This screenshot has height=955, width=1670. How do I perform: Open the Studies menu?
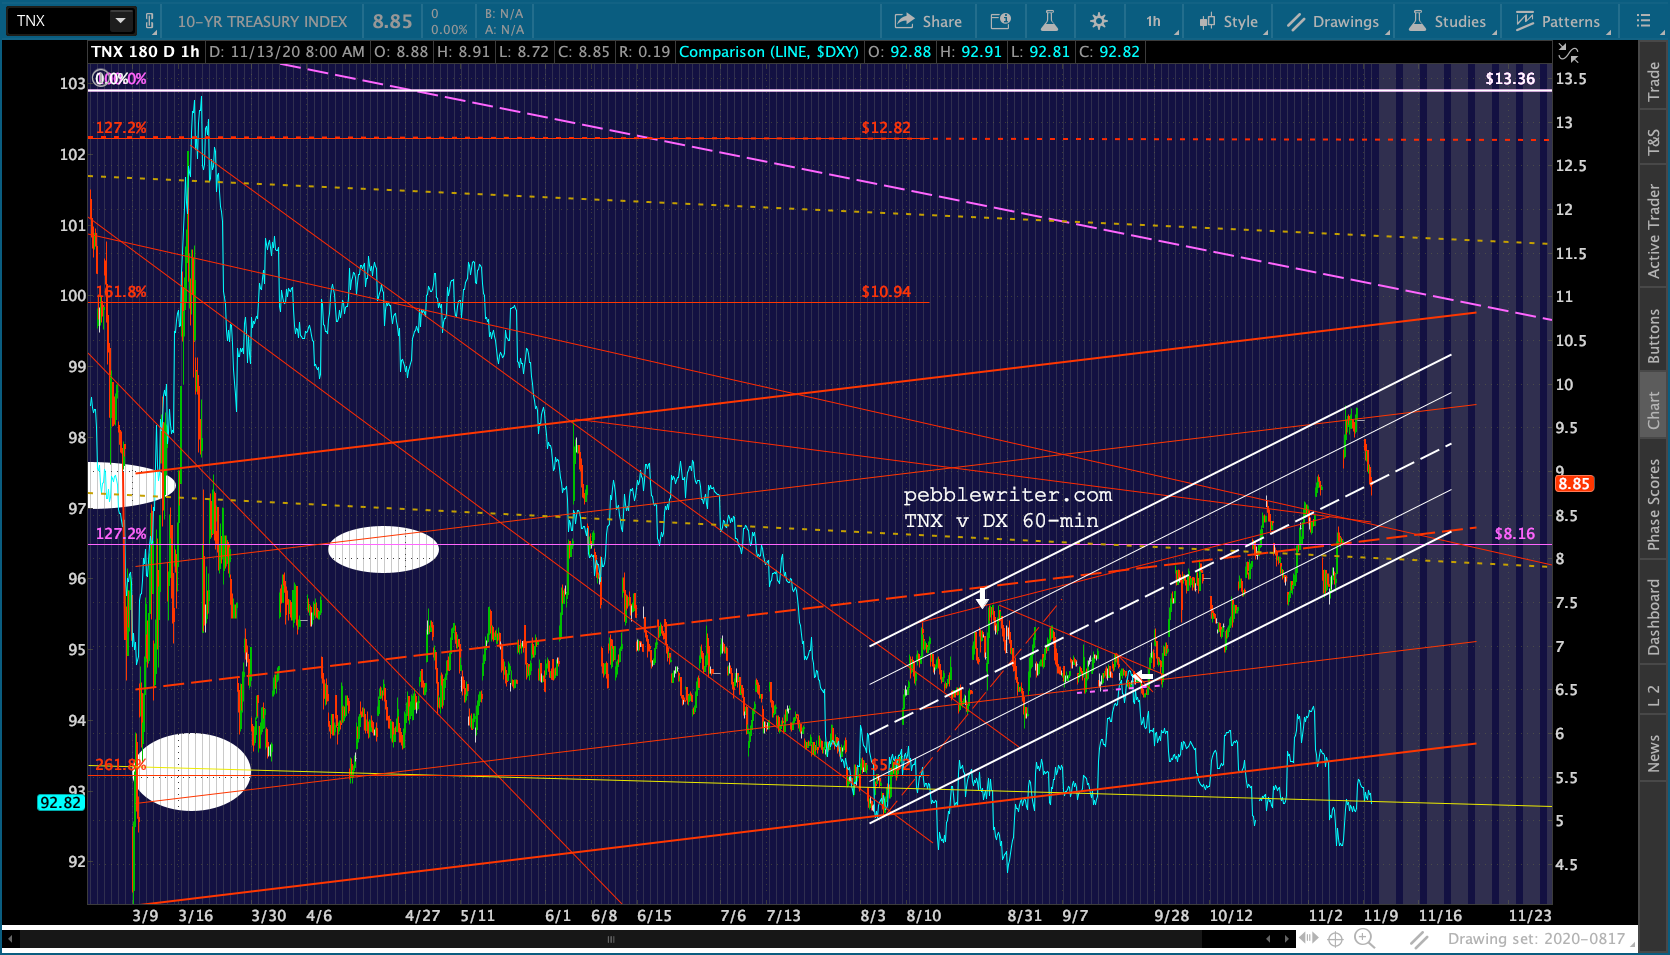(x=1447, y=21)
